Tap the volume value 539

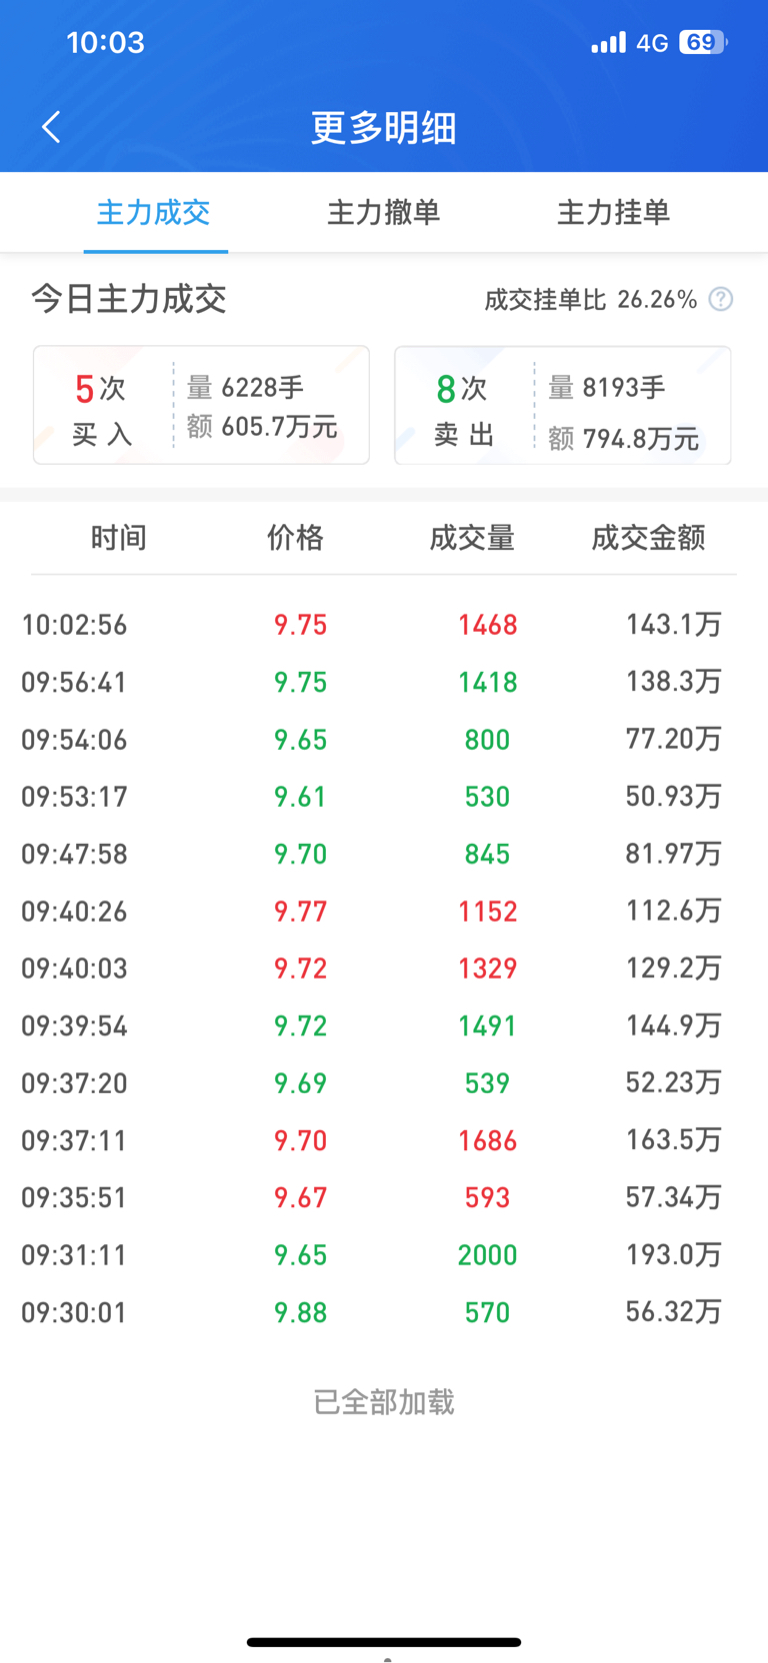click(x=488, y=1083)
